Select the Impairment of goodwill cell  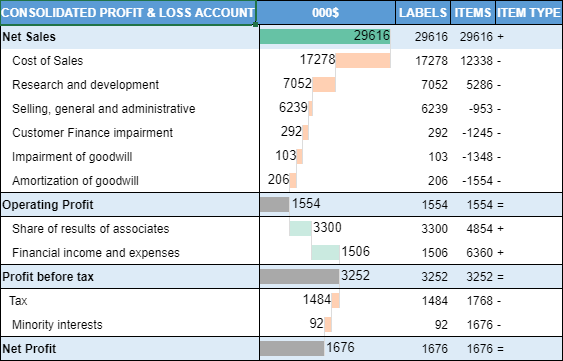[x=130, y=157]
